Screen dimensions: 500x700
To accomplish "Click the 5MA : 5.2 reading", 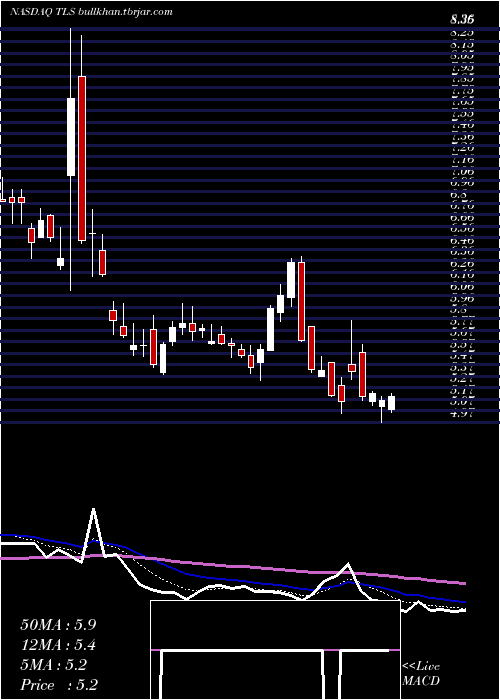I will point(53,665).
